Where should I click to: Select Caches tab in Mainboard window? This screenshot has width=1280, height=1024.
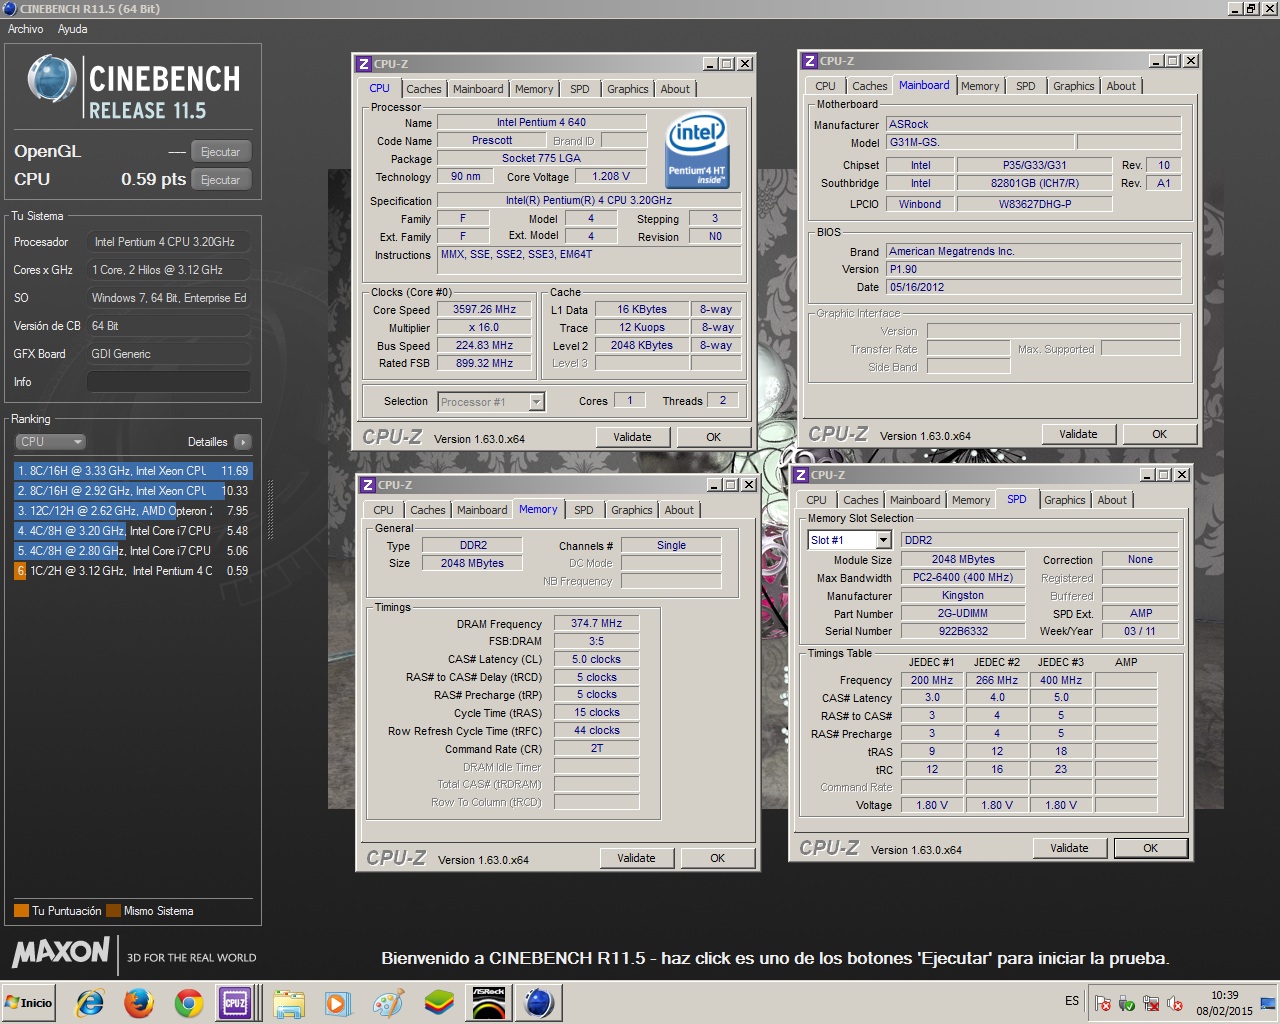869,86
